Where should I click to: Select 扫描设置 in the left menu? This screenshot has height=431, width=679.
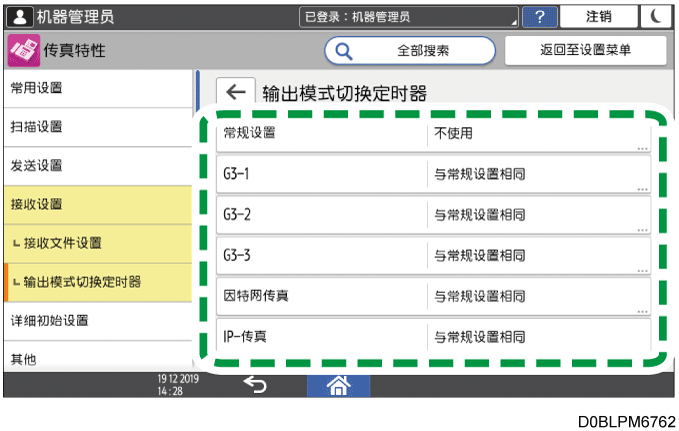coord(96,127)
